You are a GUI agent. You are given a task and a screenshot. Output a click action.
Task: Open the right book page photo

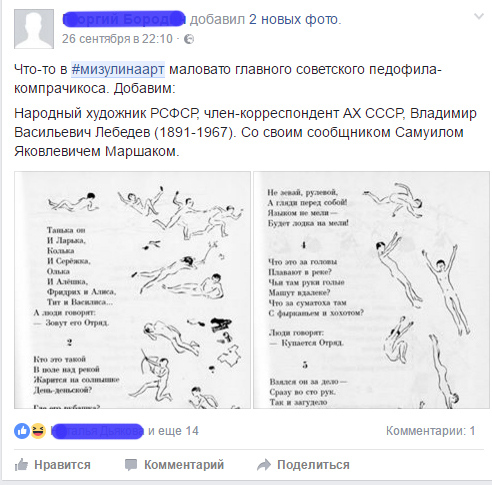point(371,290)
